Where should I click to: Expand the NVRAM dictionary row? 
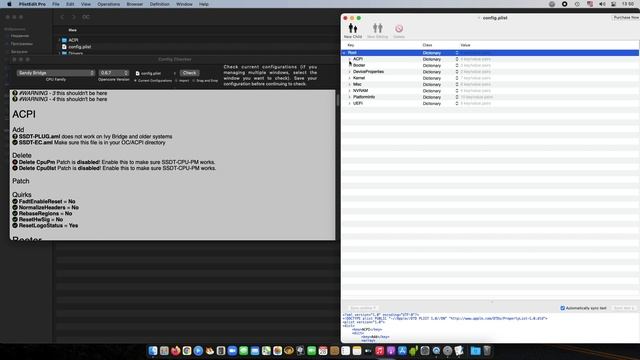[350, 91]
